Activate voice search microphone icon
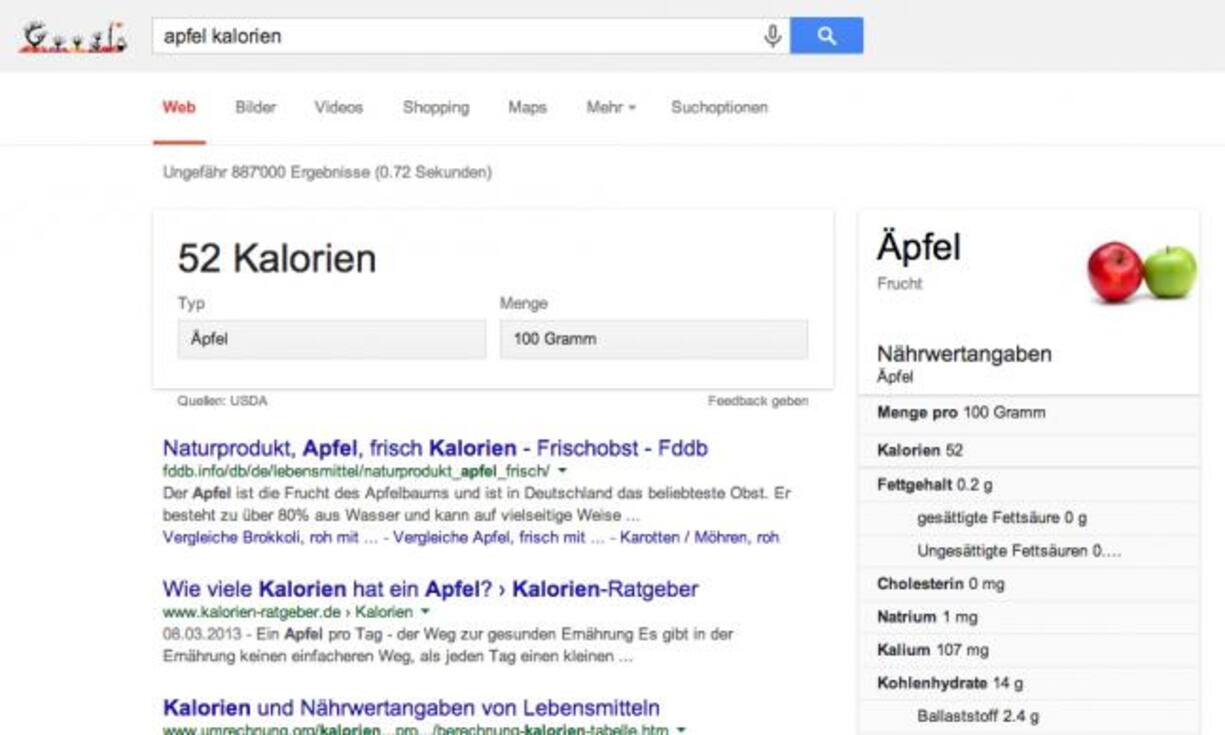 pos(772,36)
